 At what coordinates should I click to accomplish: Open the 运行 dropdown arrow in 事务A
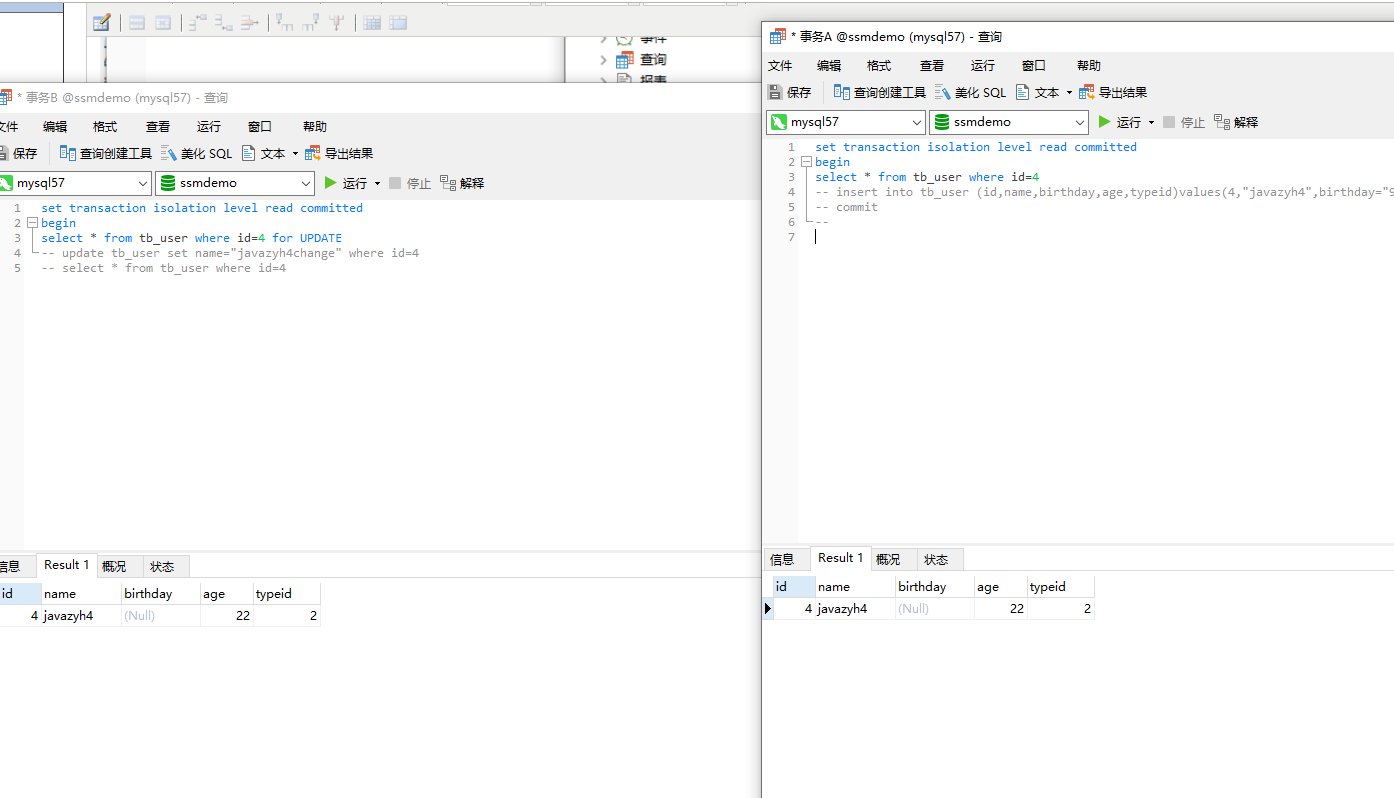coord(1151,122)
